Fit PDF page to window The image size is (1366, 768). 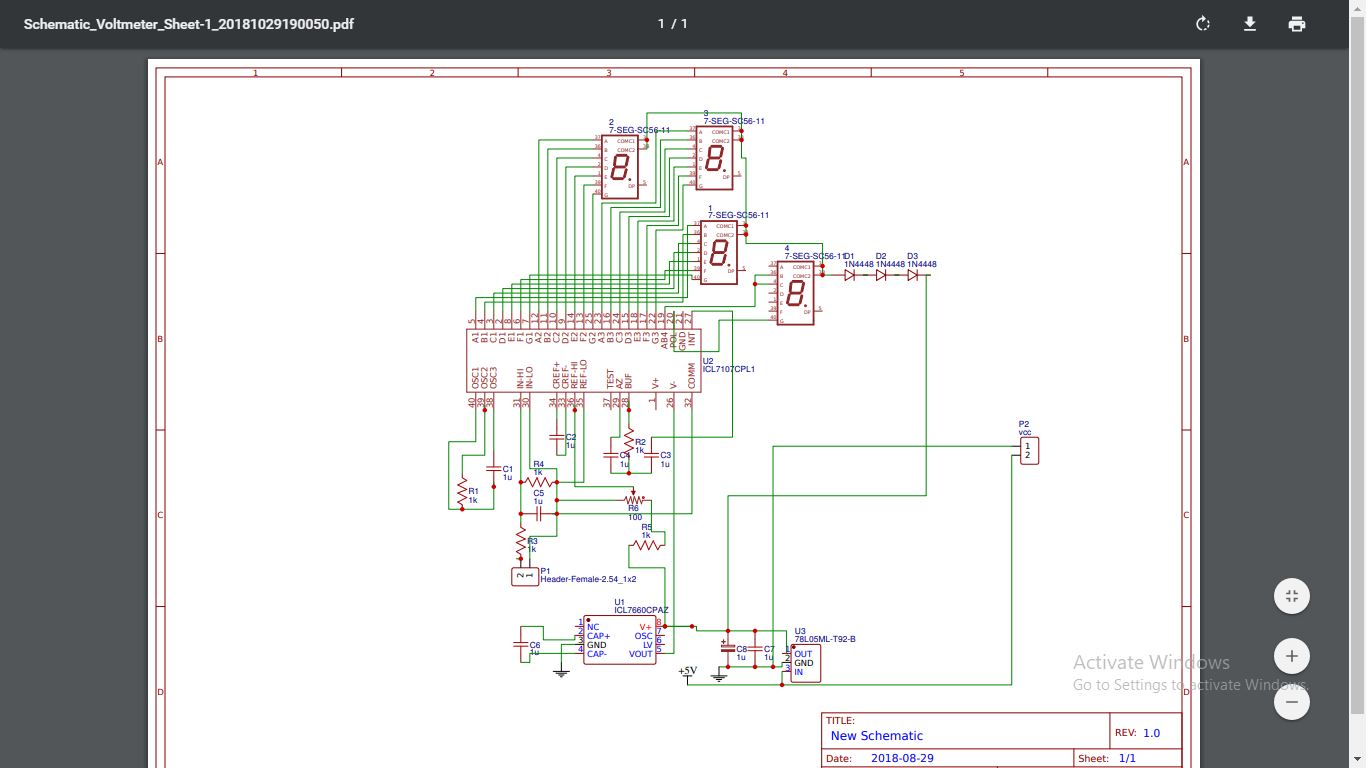point(1292,596)
